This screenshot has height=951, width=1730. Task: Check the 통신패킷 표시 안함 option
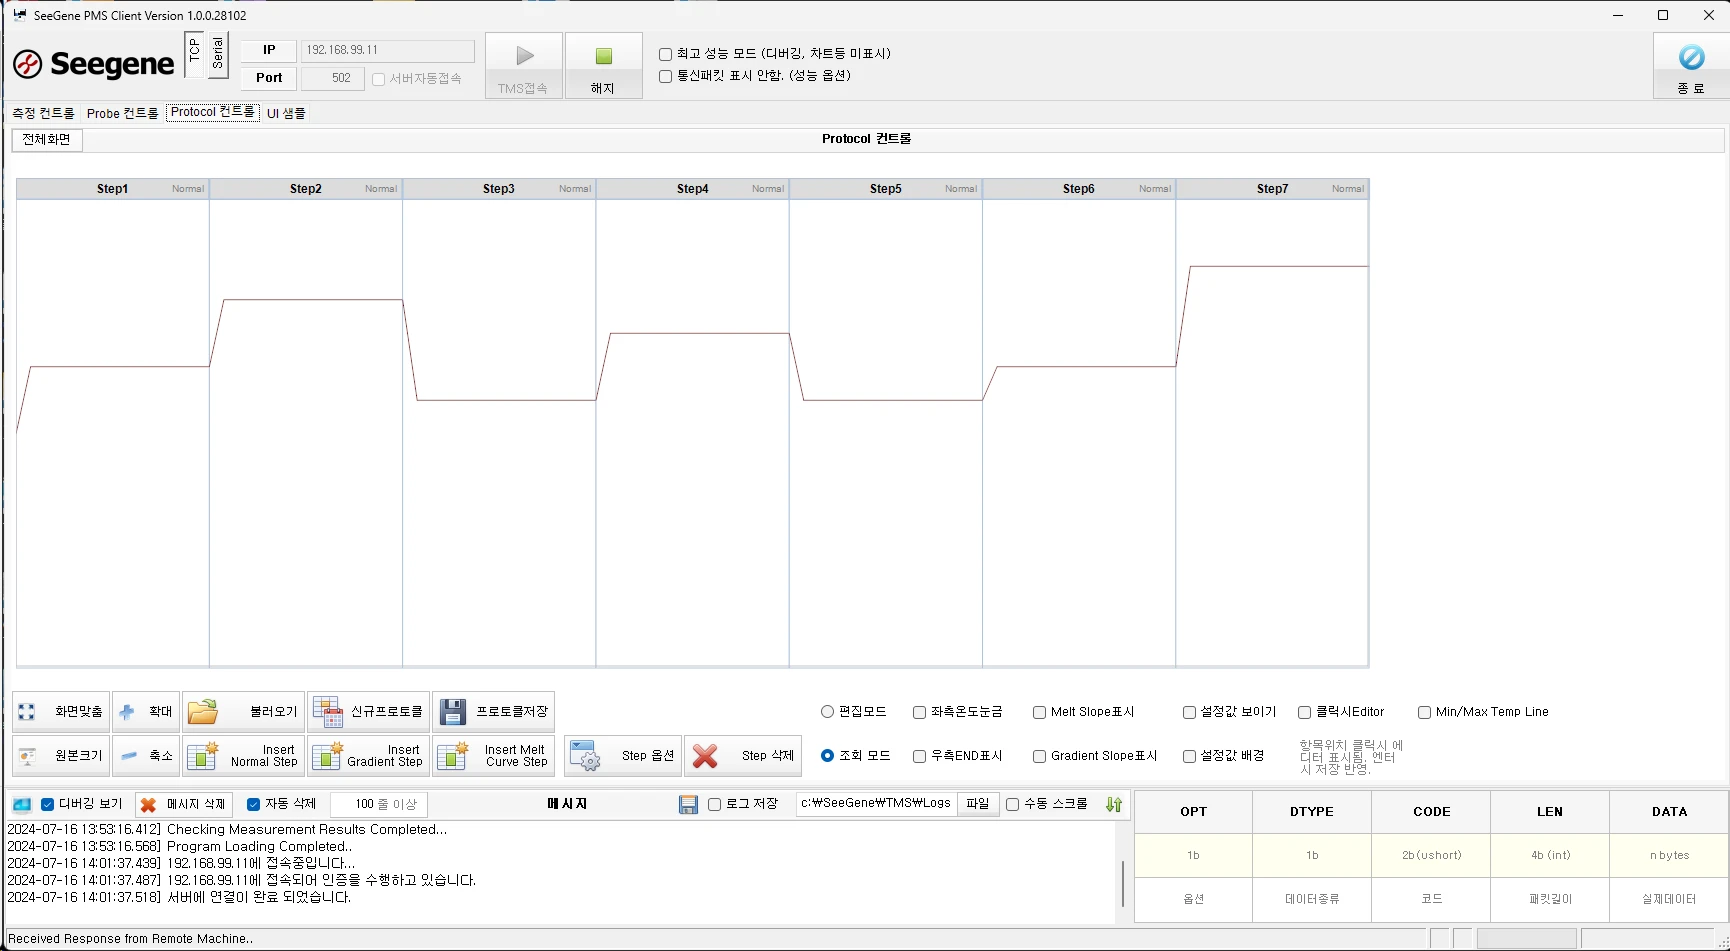[x=665, y=76]
